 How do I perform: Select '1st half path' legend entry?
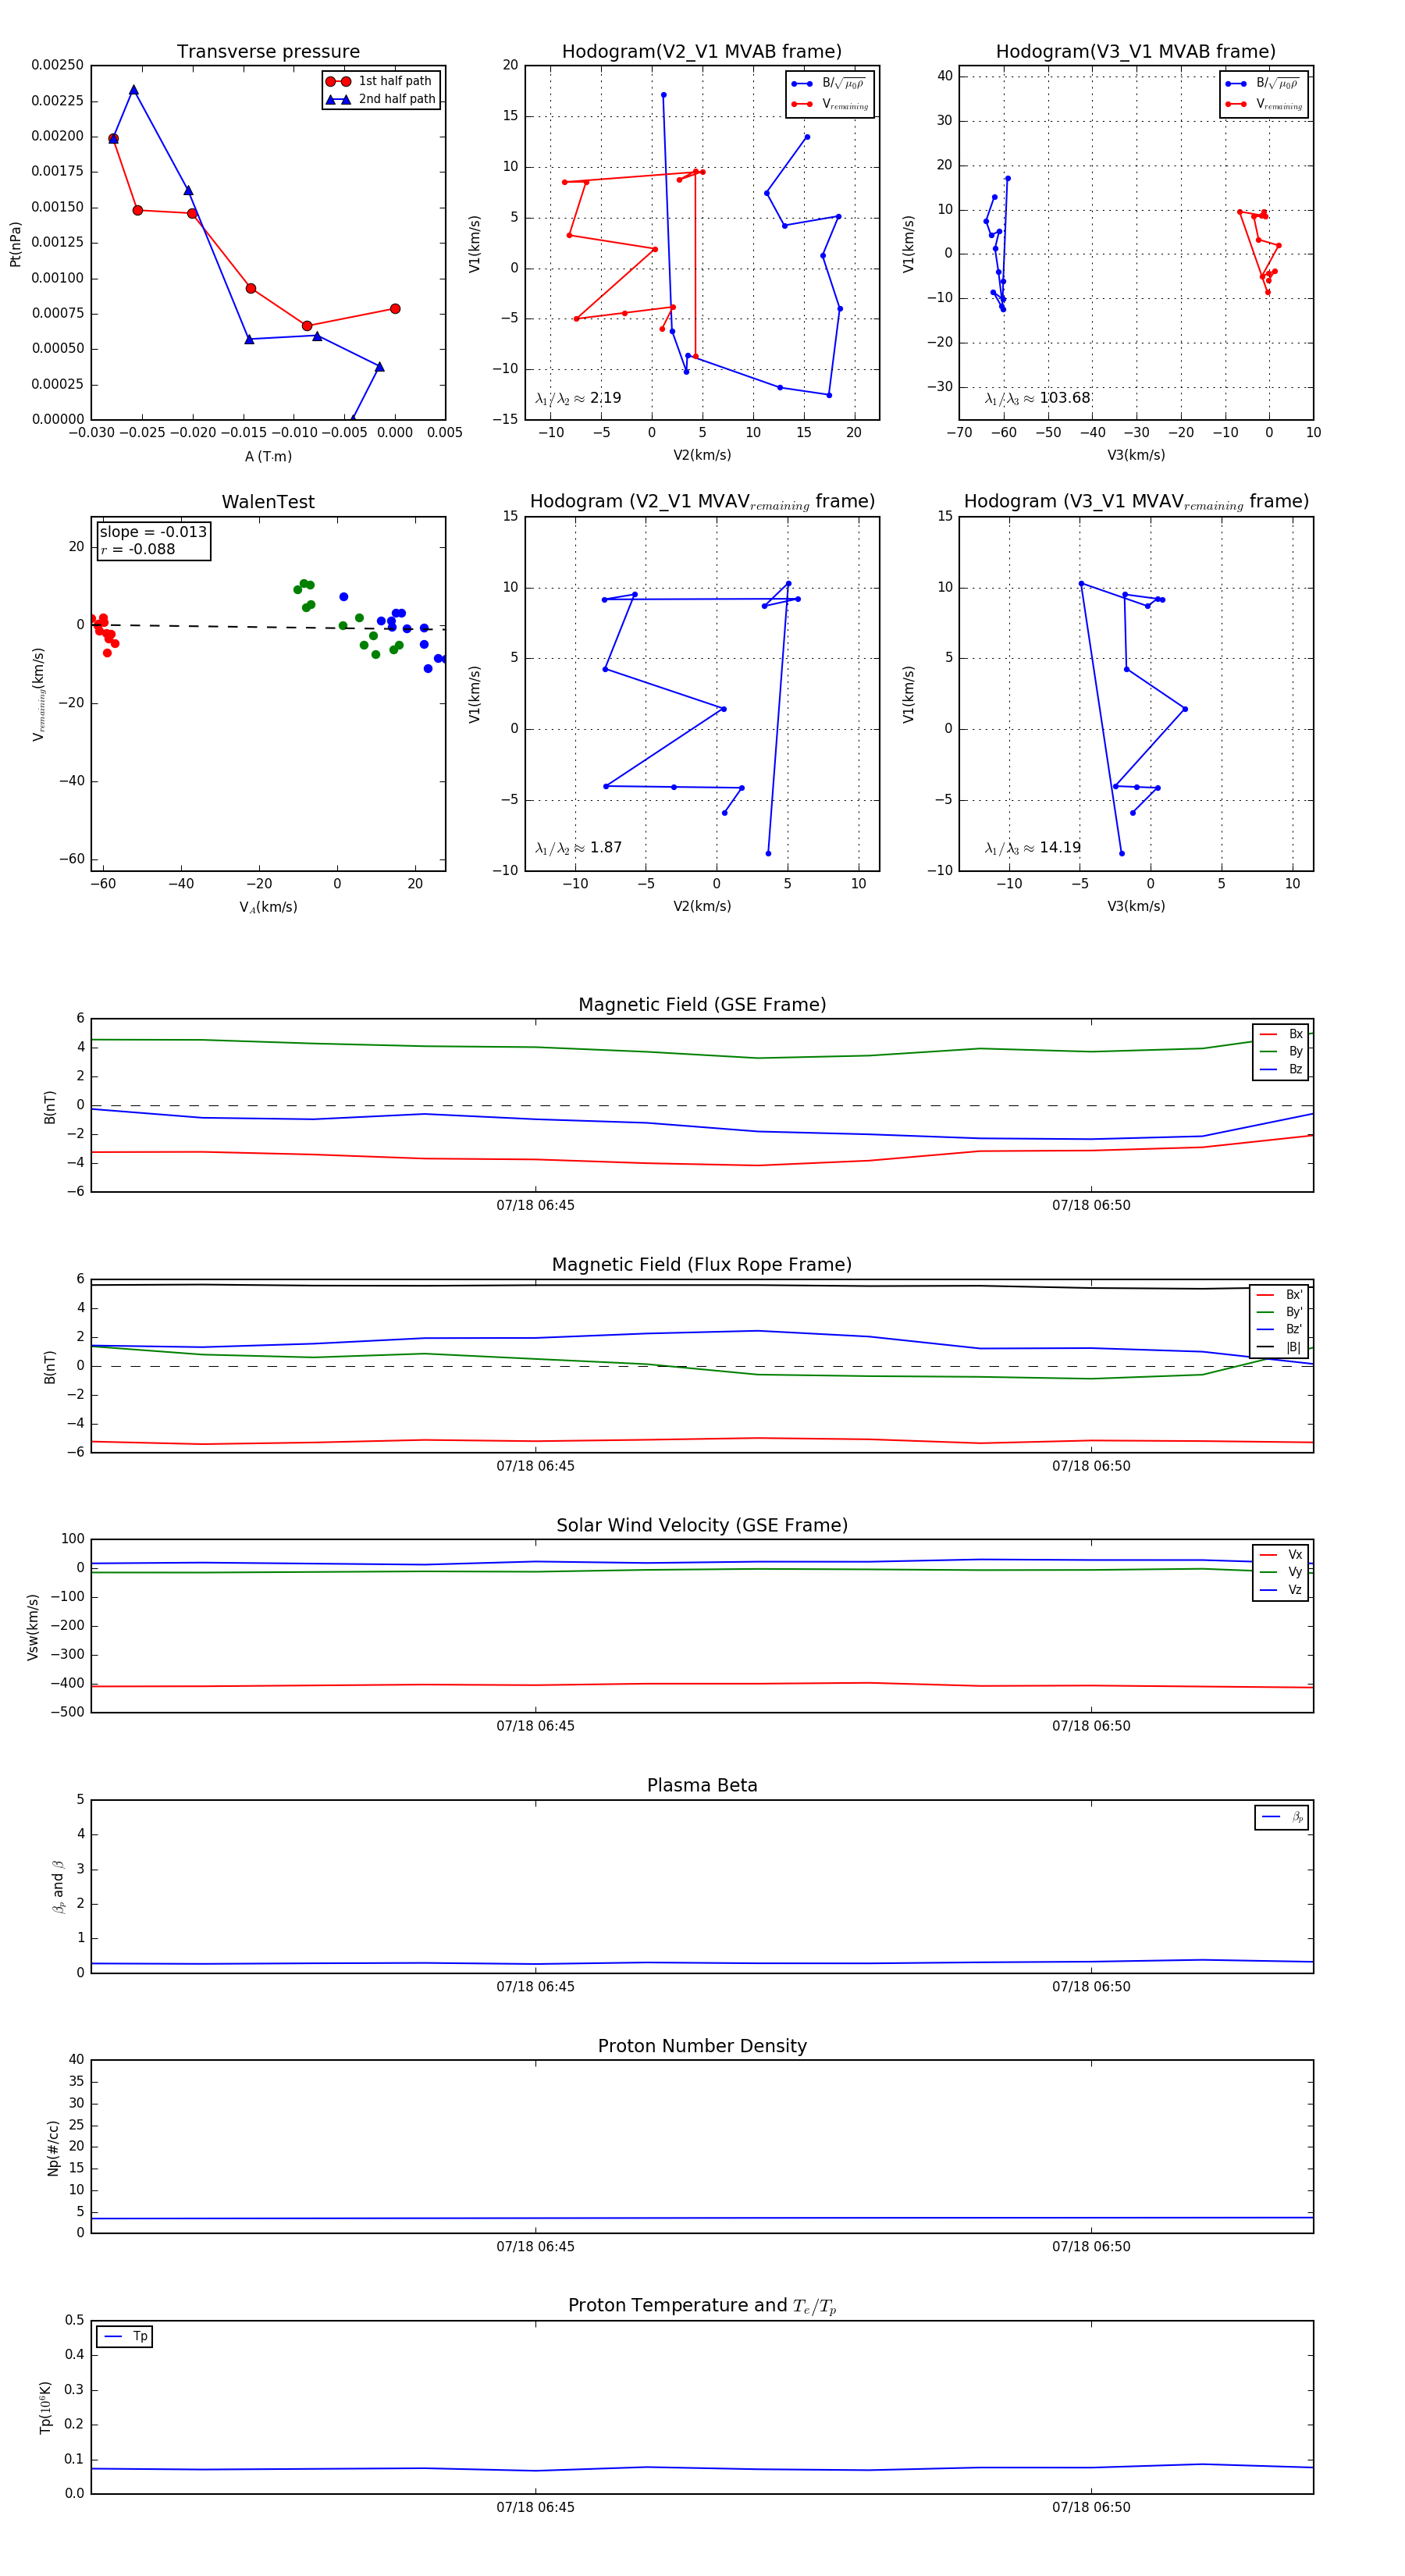tap(380, 81)
